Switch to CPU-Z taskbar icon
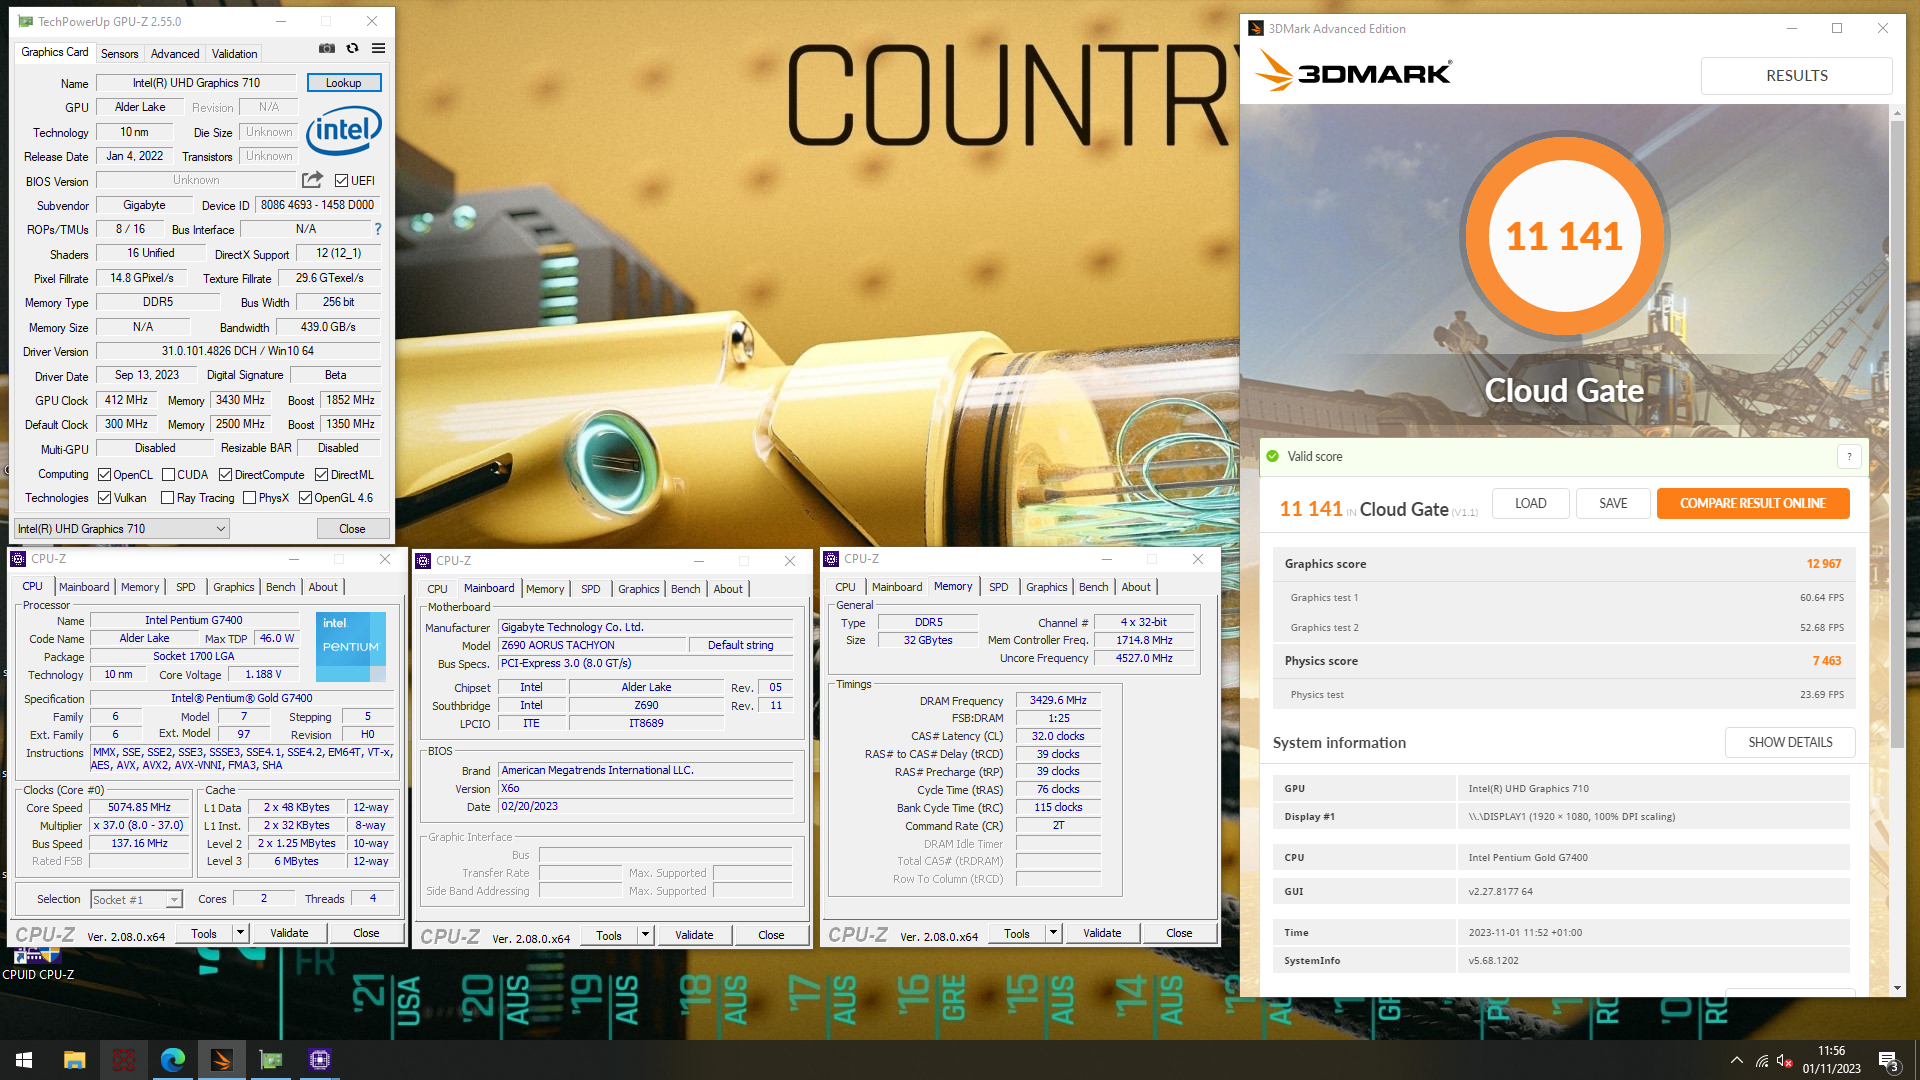The height and width of the screenshot is (1080, 1920). tap(320, 1060)
